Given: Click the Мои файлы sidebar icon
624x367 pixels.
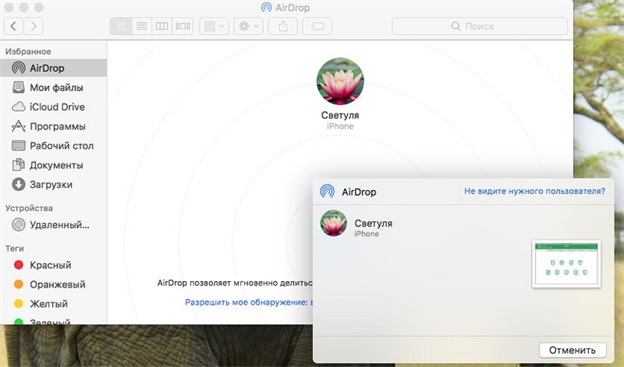Looking at the screenshot, I should point(18,87).
